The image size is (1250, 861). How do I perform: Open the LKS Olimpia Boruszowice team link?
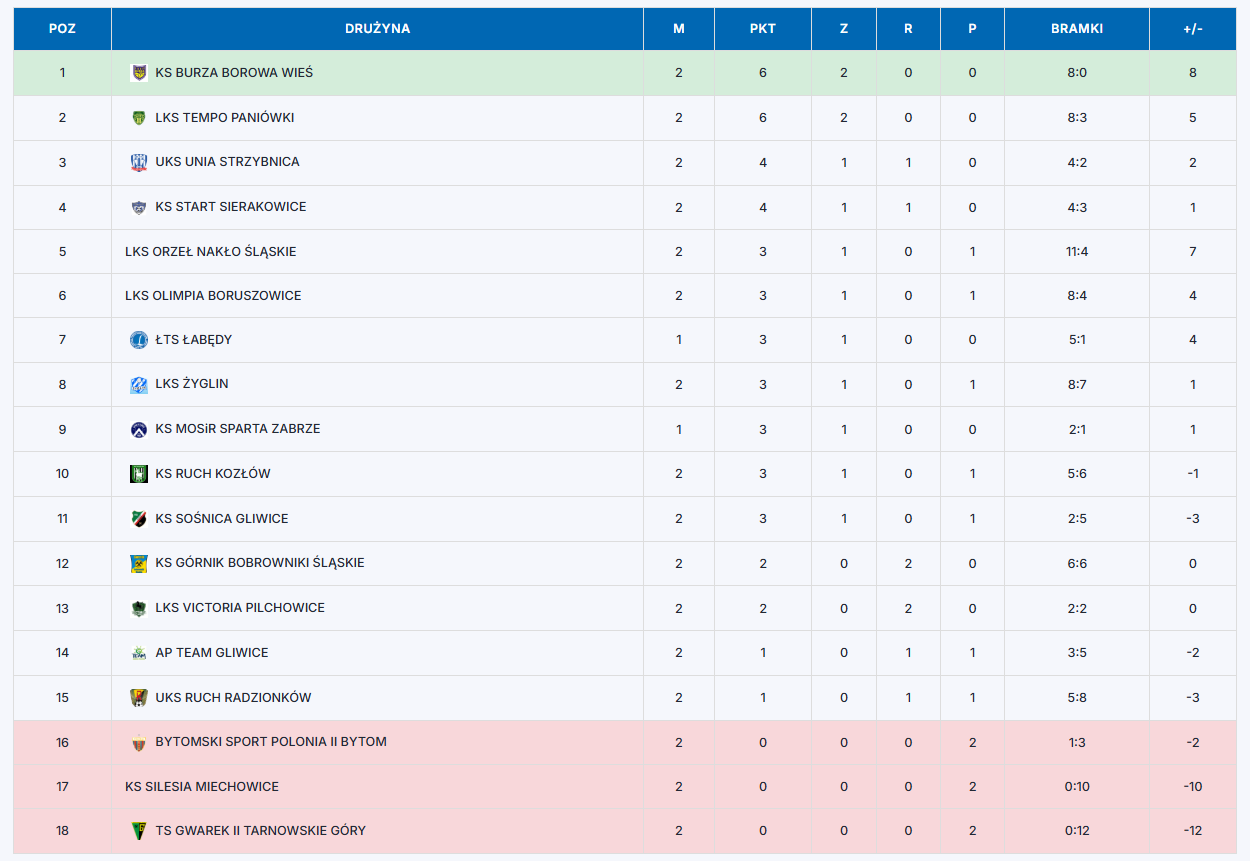click(213, 296)
